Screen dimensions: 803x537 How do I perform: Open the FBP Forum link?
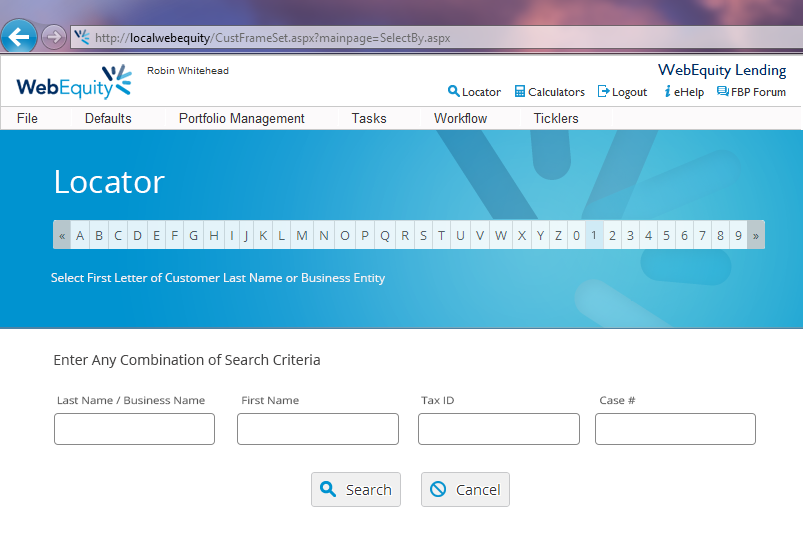point(751,92)
